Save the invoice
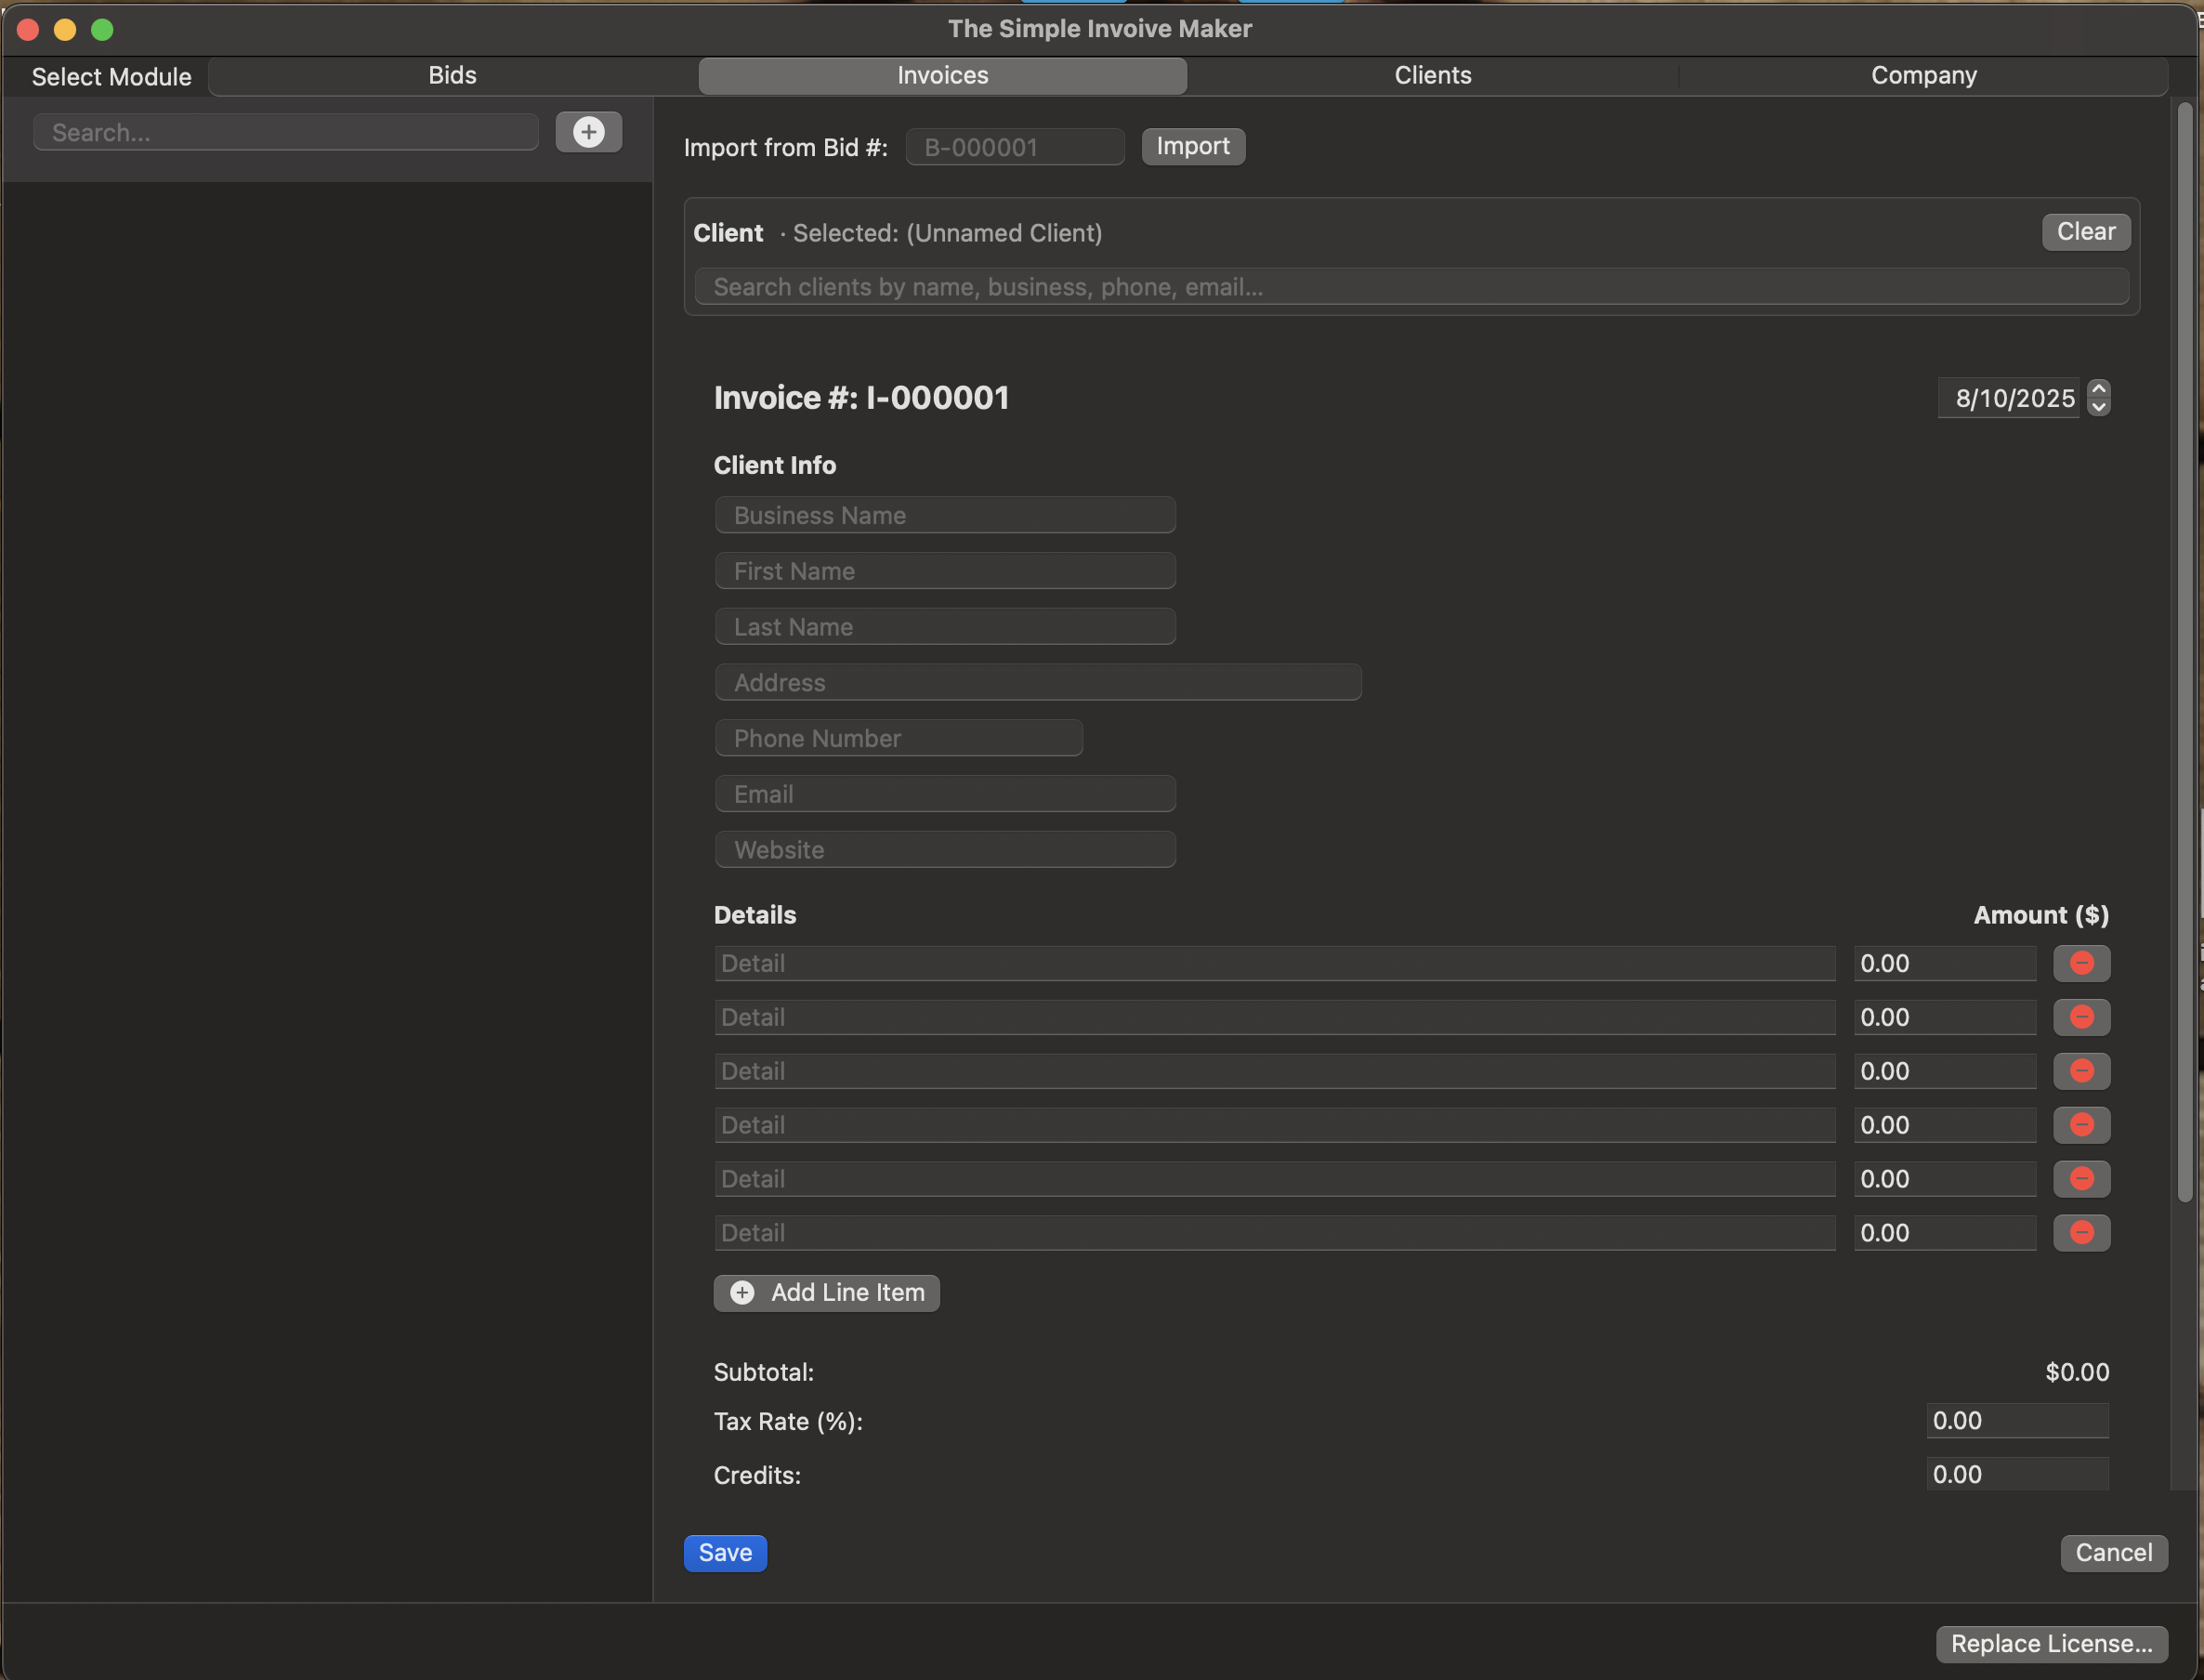Viewport: 2204px width, 1680px height. click(724, 1552)
